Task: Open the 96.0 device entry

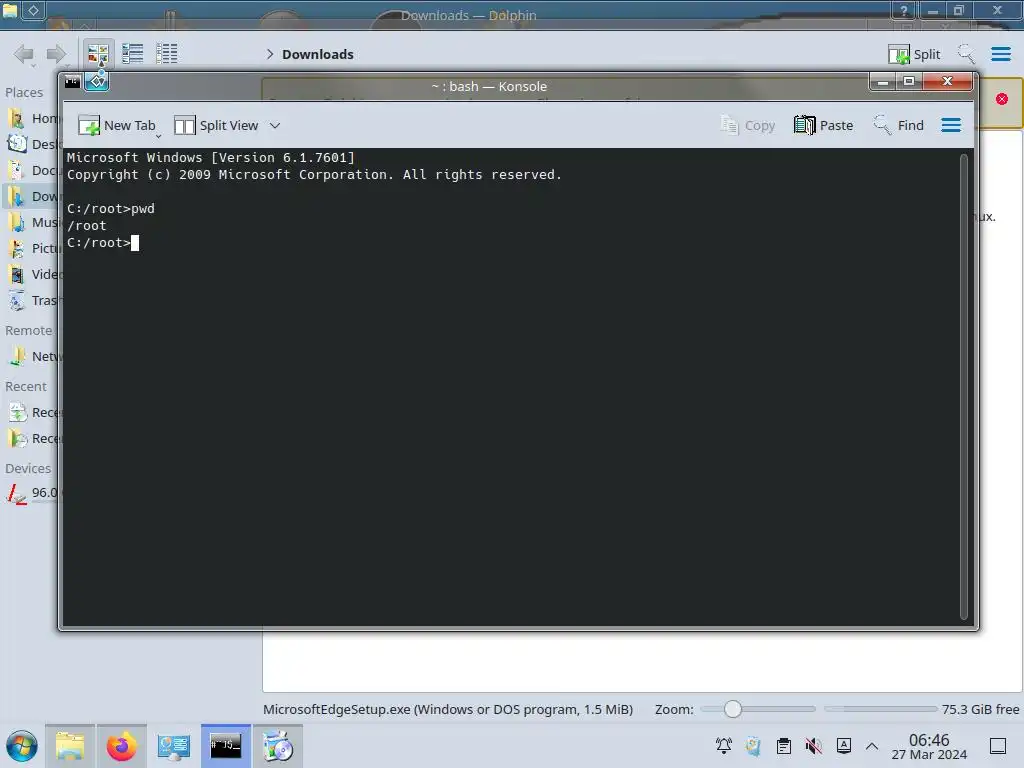Action: tap(33, 493)
